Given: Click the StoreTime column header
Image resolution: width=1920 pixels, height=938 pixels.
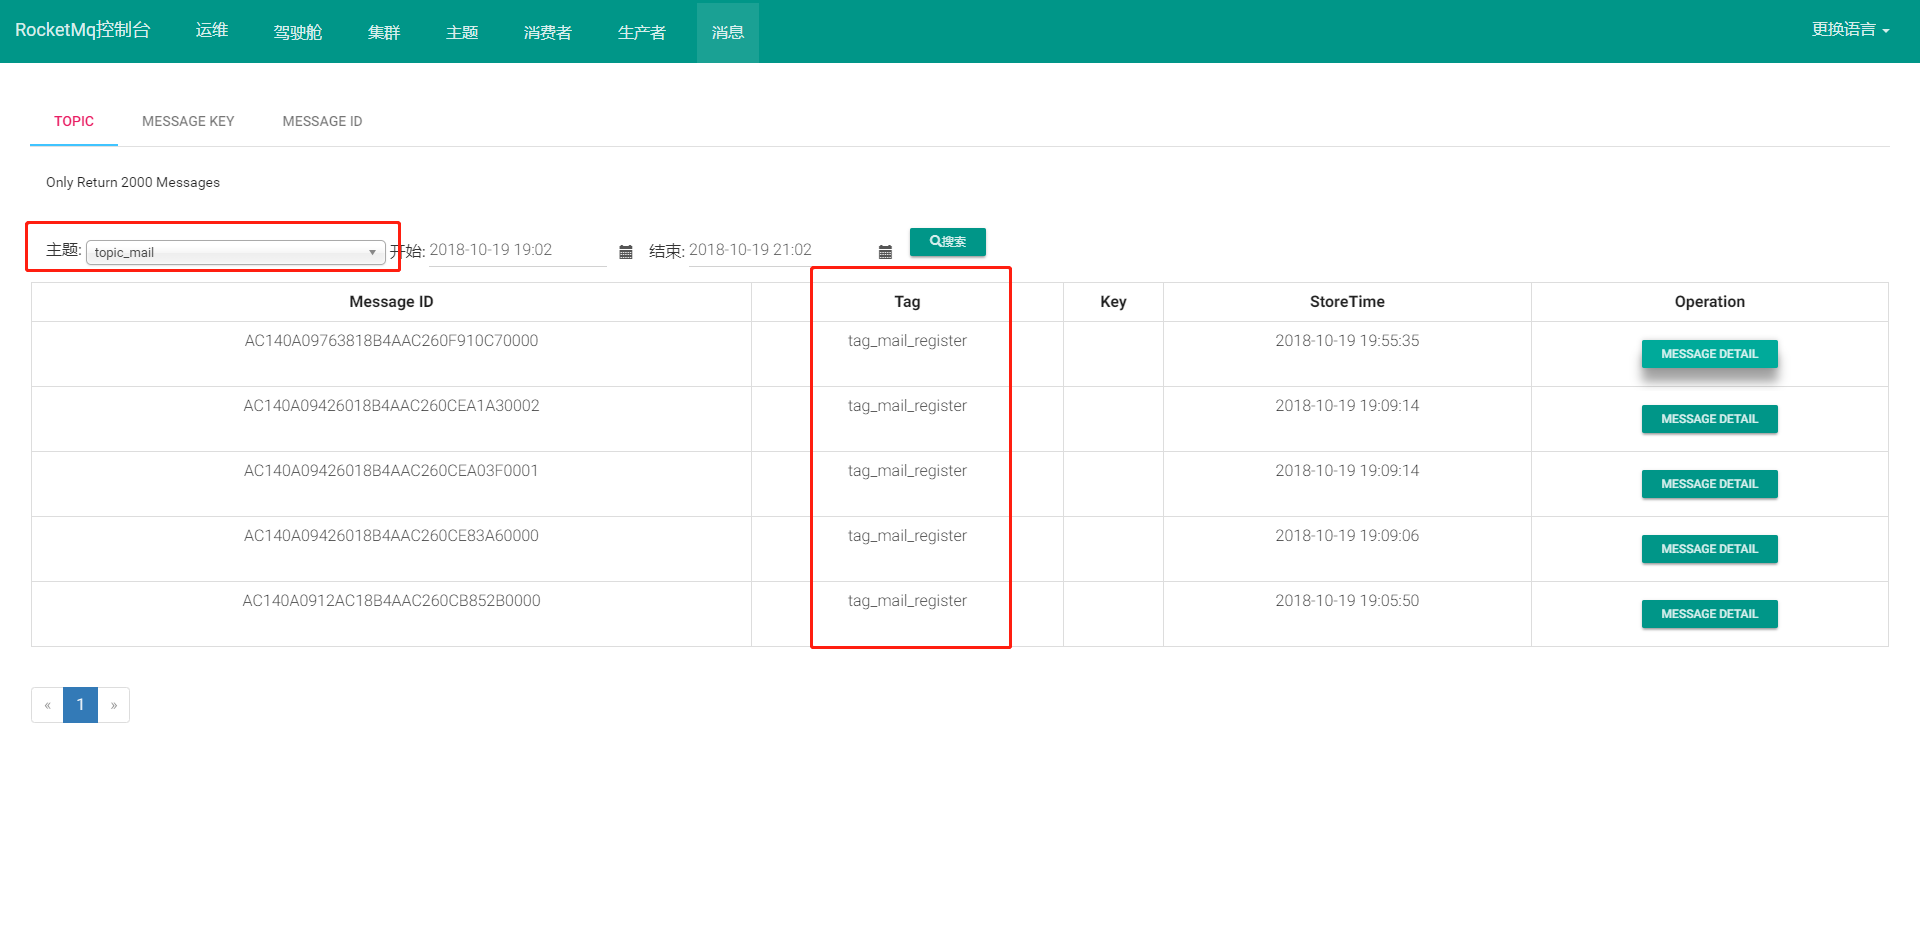Looking at the screenshot, I should [x=1347, y=302].
